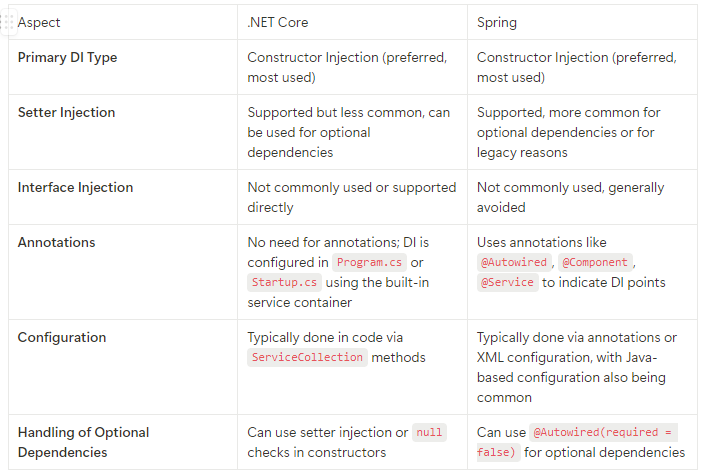Click the .NET Core Interface Injection cell
The height and width of the screenshot is (475, 704).
[352, 198]
